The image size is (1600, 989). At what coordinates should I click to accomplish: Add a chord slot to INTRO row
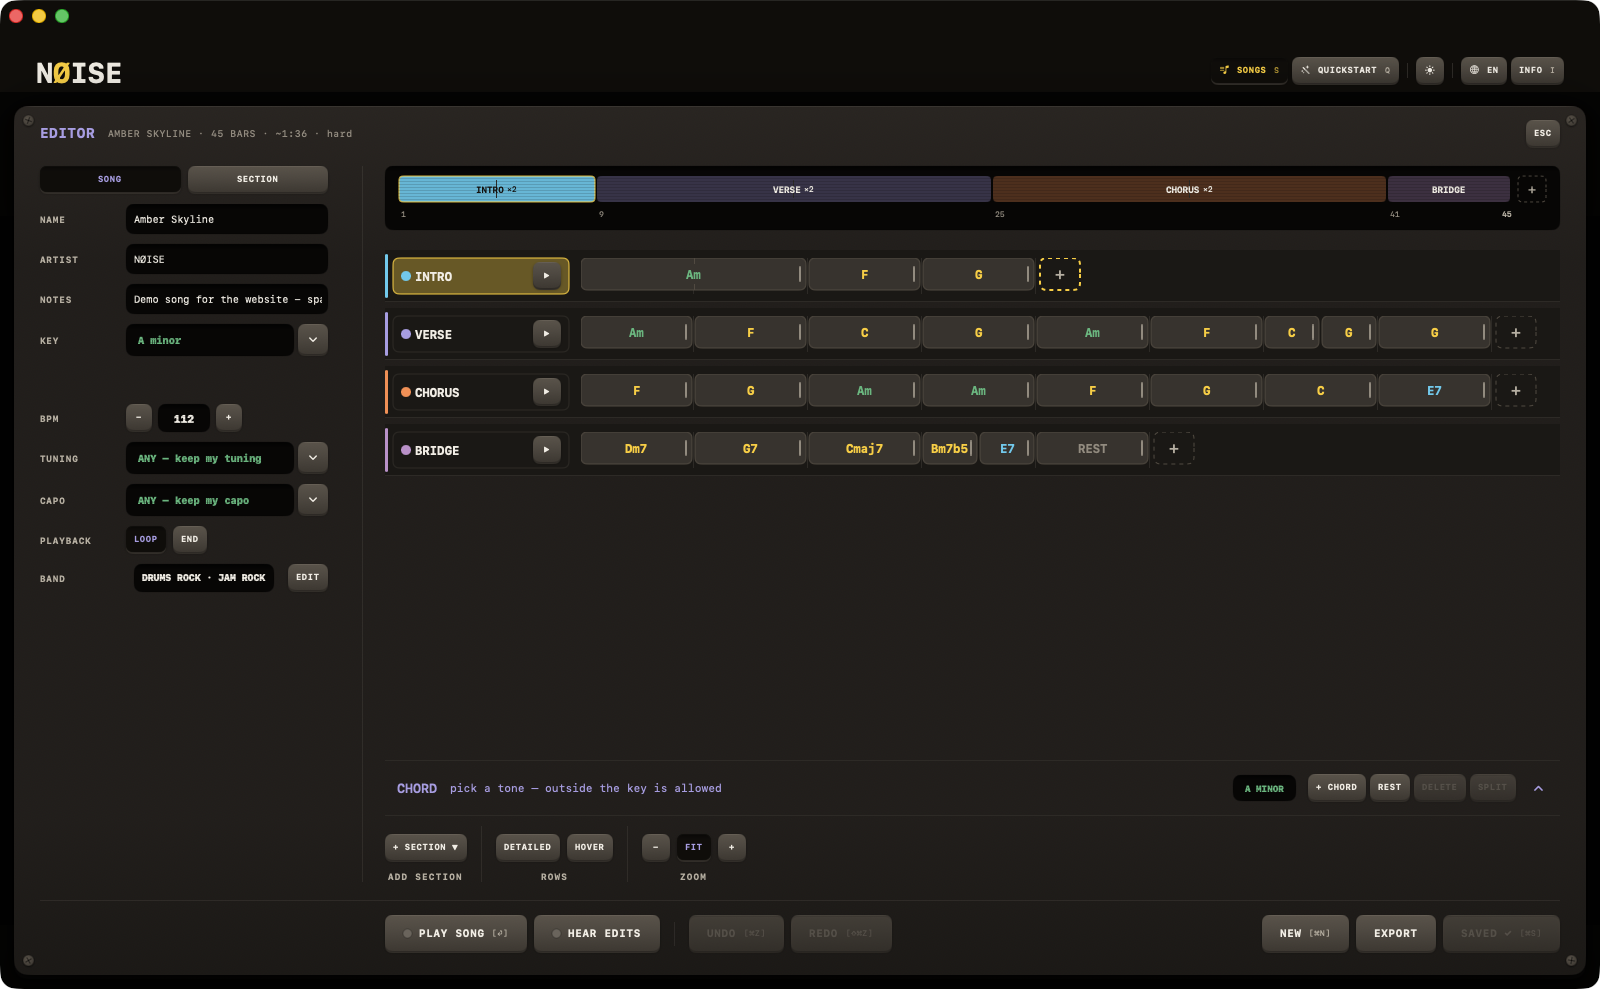click(1060, 275)
